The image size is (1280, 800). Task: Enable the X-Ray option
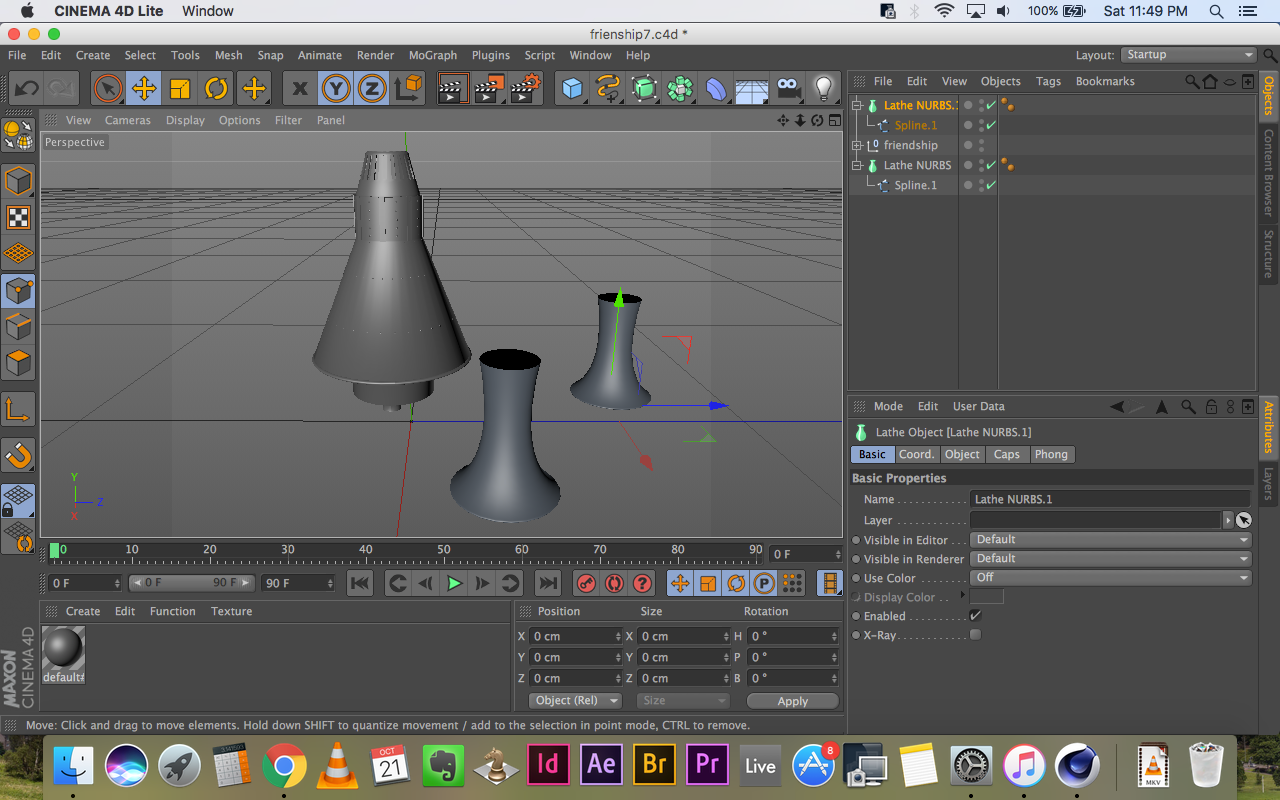pos(976,634)
